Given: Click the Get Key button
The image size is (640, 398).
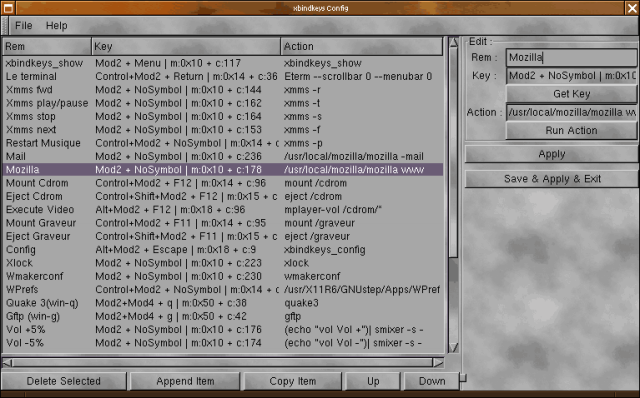Looking at the screenshot, I should pos(571,94).
